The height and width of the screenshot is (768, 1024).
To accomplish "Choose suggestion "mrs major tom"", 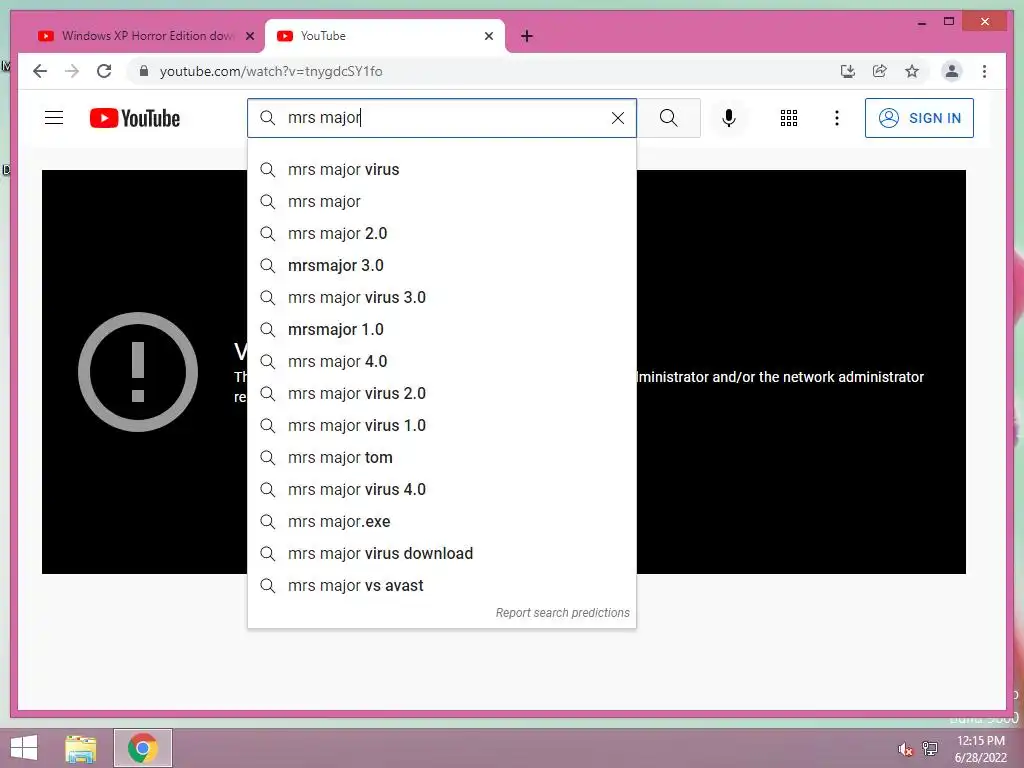I will [x=442, y=458].
